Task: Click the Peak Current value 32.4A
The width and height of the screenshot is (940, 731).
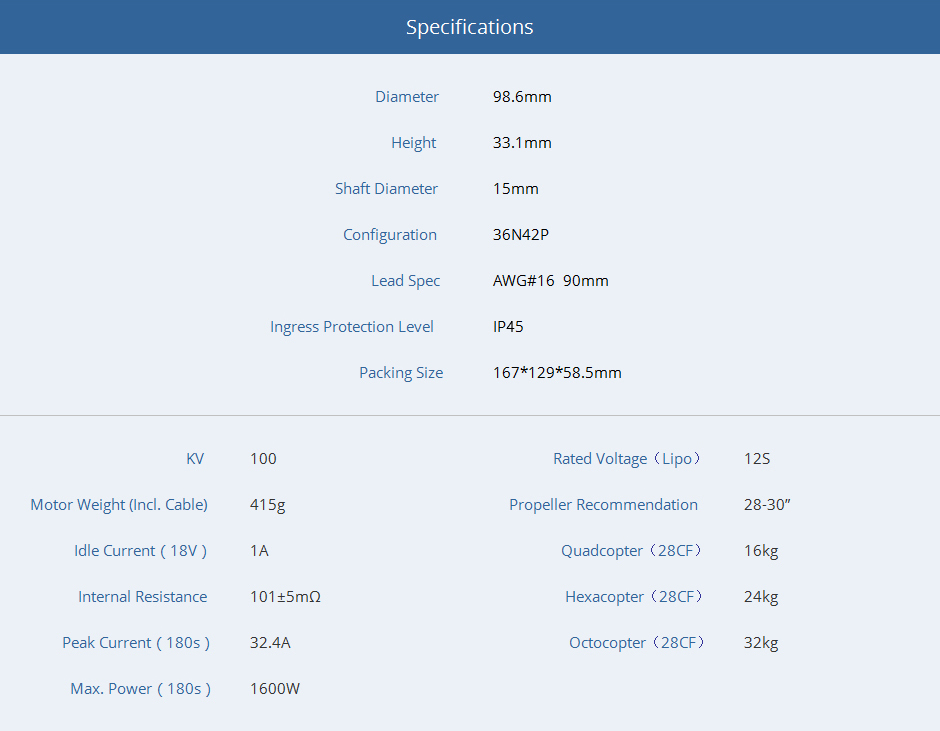Action: pyautogui.click(x=270, y=643)
